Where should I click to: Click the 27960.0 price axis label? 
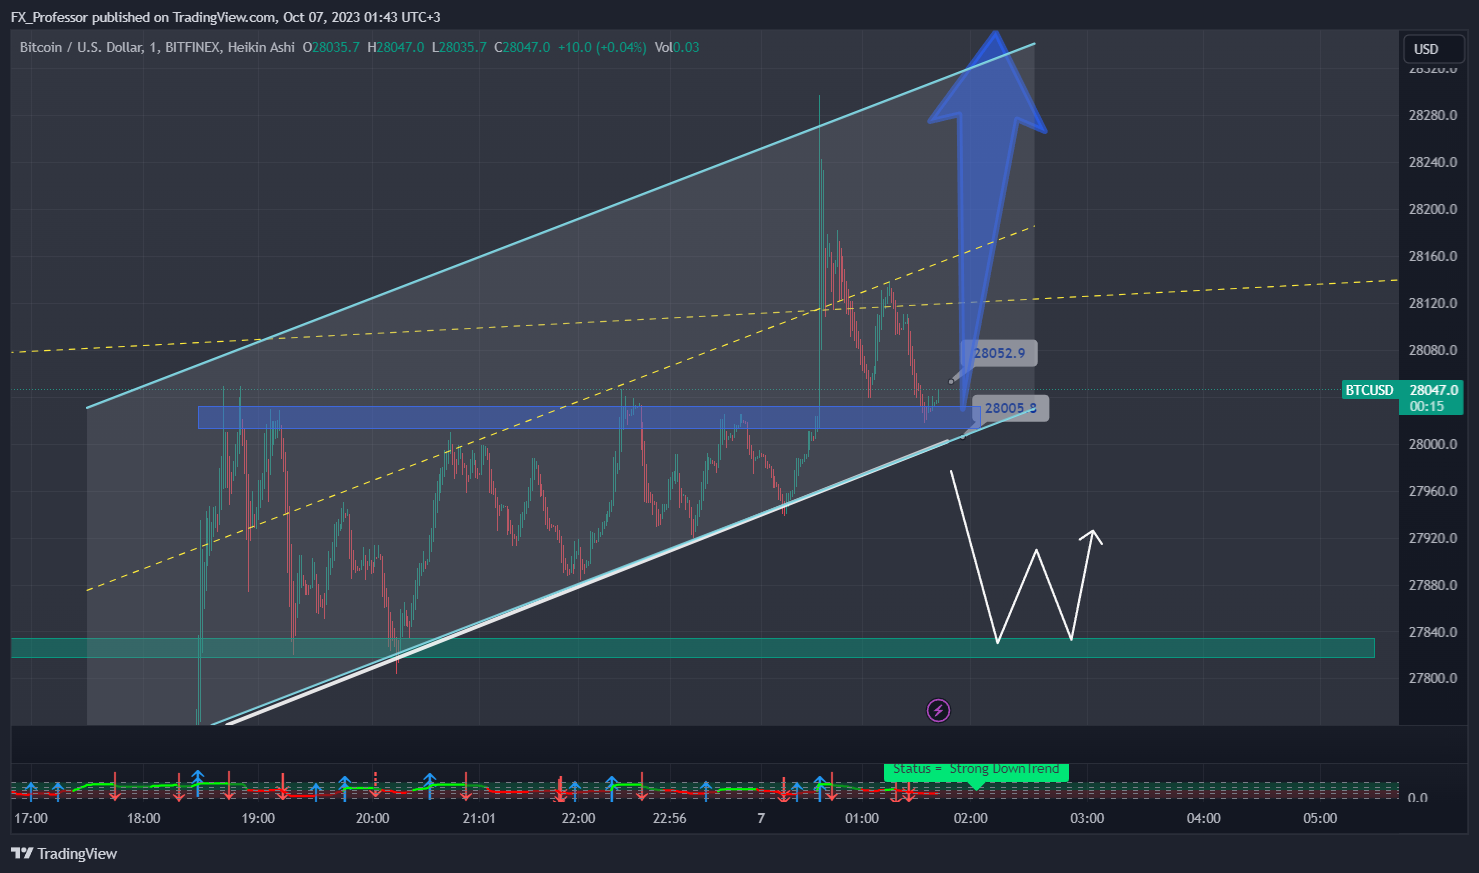coord(1433,491)
